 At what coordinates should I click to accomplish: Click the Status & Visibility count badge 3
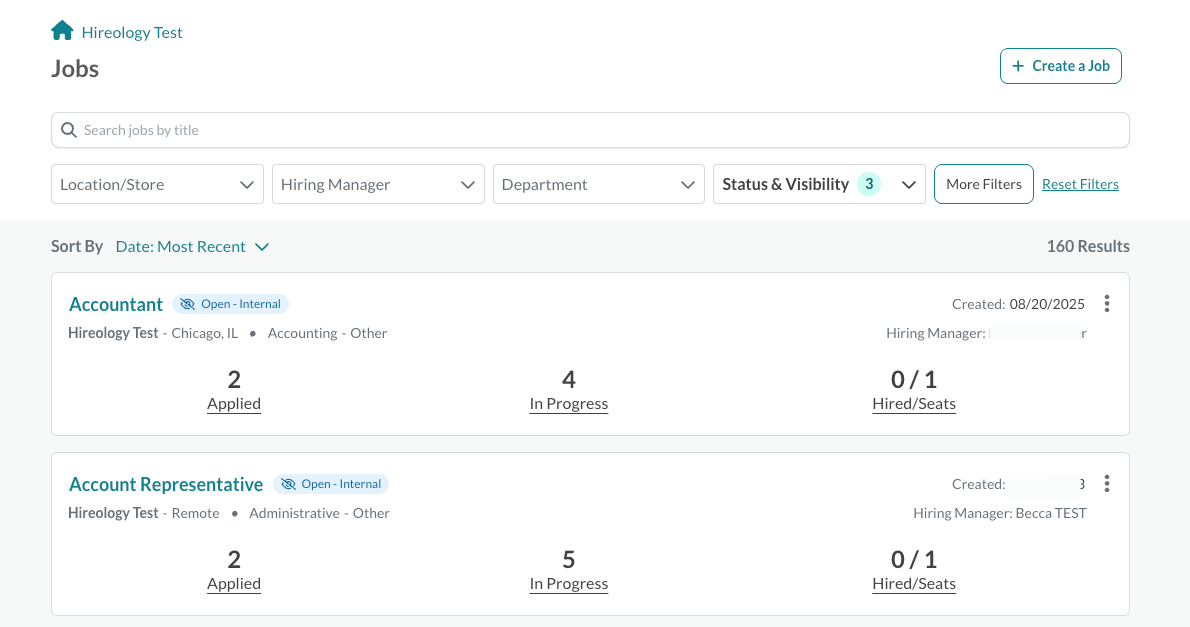(x=869, y=184)
